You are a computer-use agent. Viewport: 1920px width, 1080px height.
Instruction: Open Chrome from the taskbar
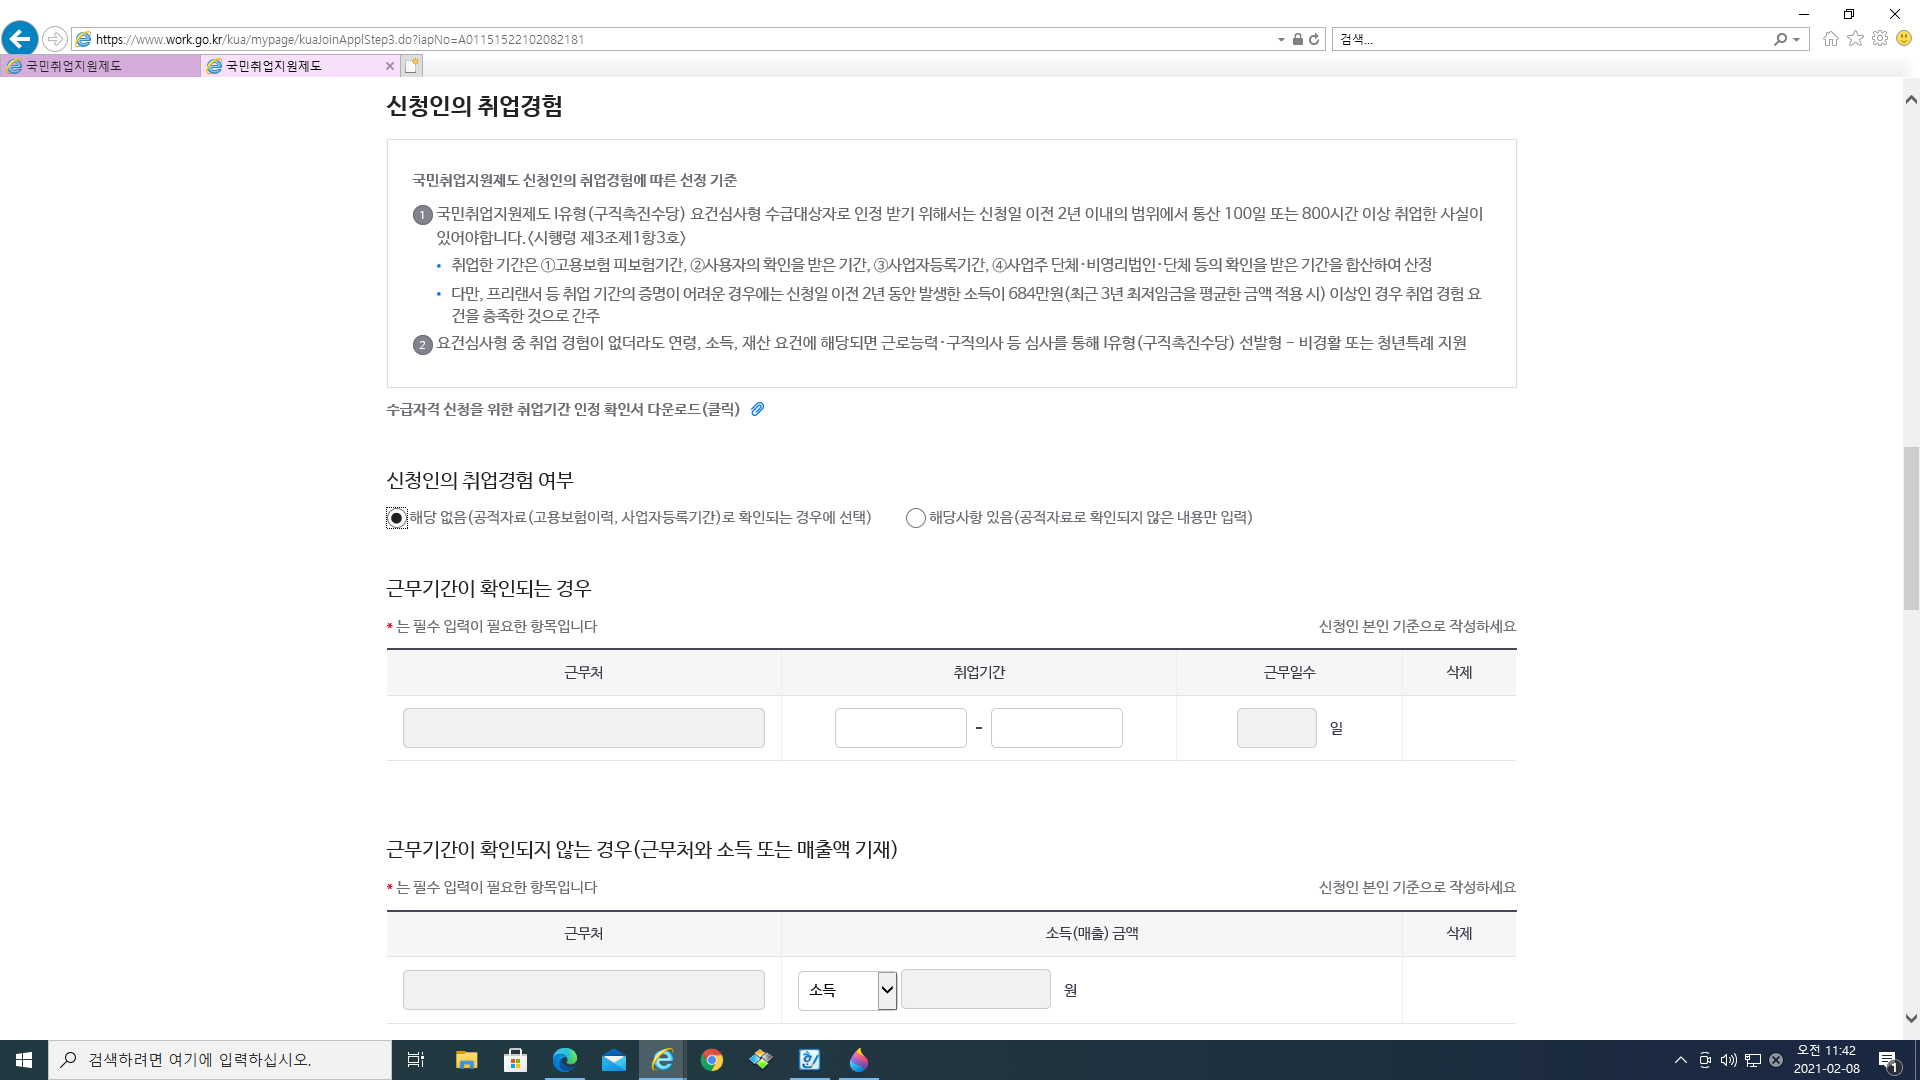712,1060
